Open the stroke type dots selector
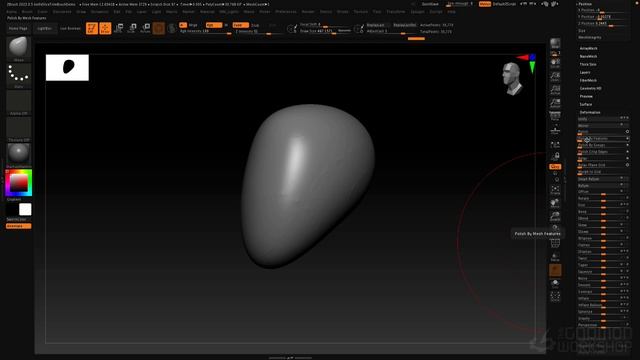The height and width of the screenshot is (360, 640). 19,75
